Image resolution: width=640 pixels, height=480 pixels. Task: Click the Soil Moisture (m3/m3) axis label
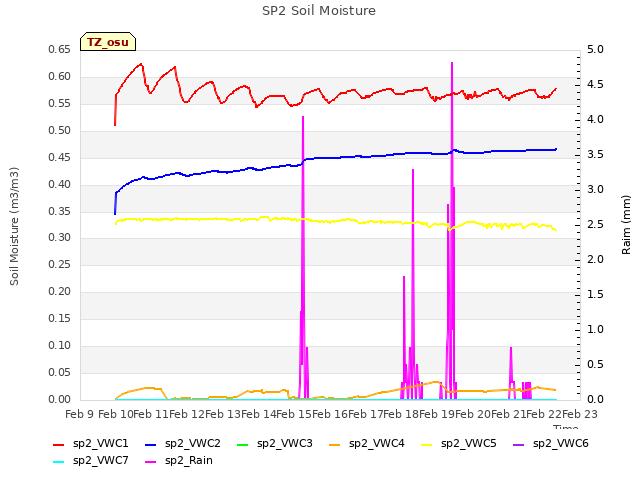click(x=14, y=226)
